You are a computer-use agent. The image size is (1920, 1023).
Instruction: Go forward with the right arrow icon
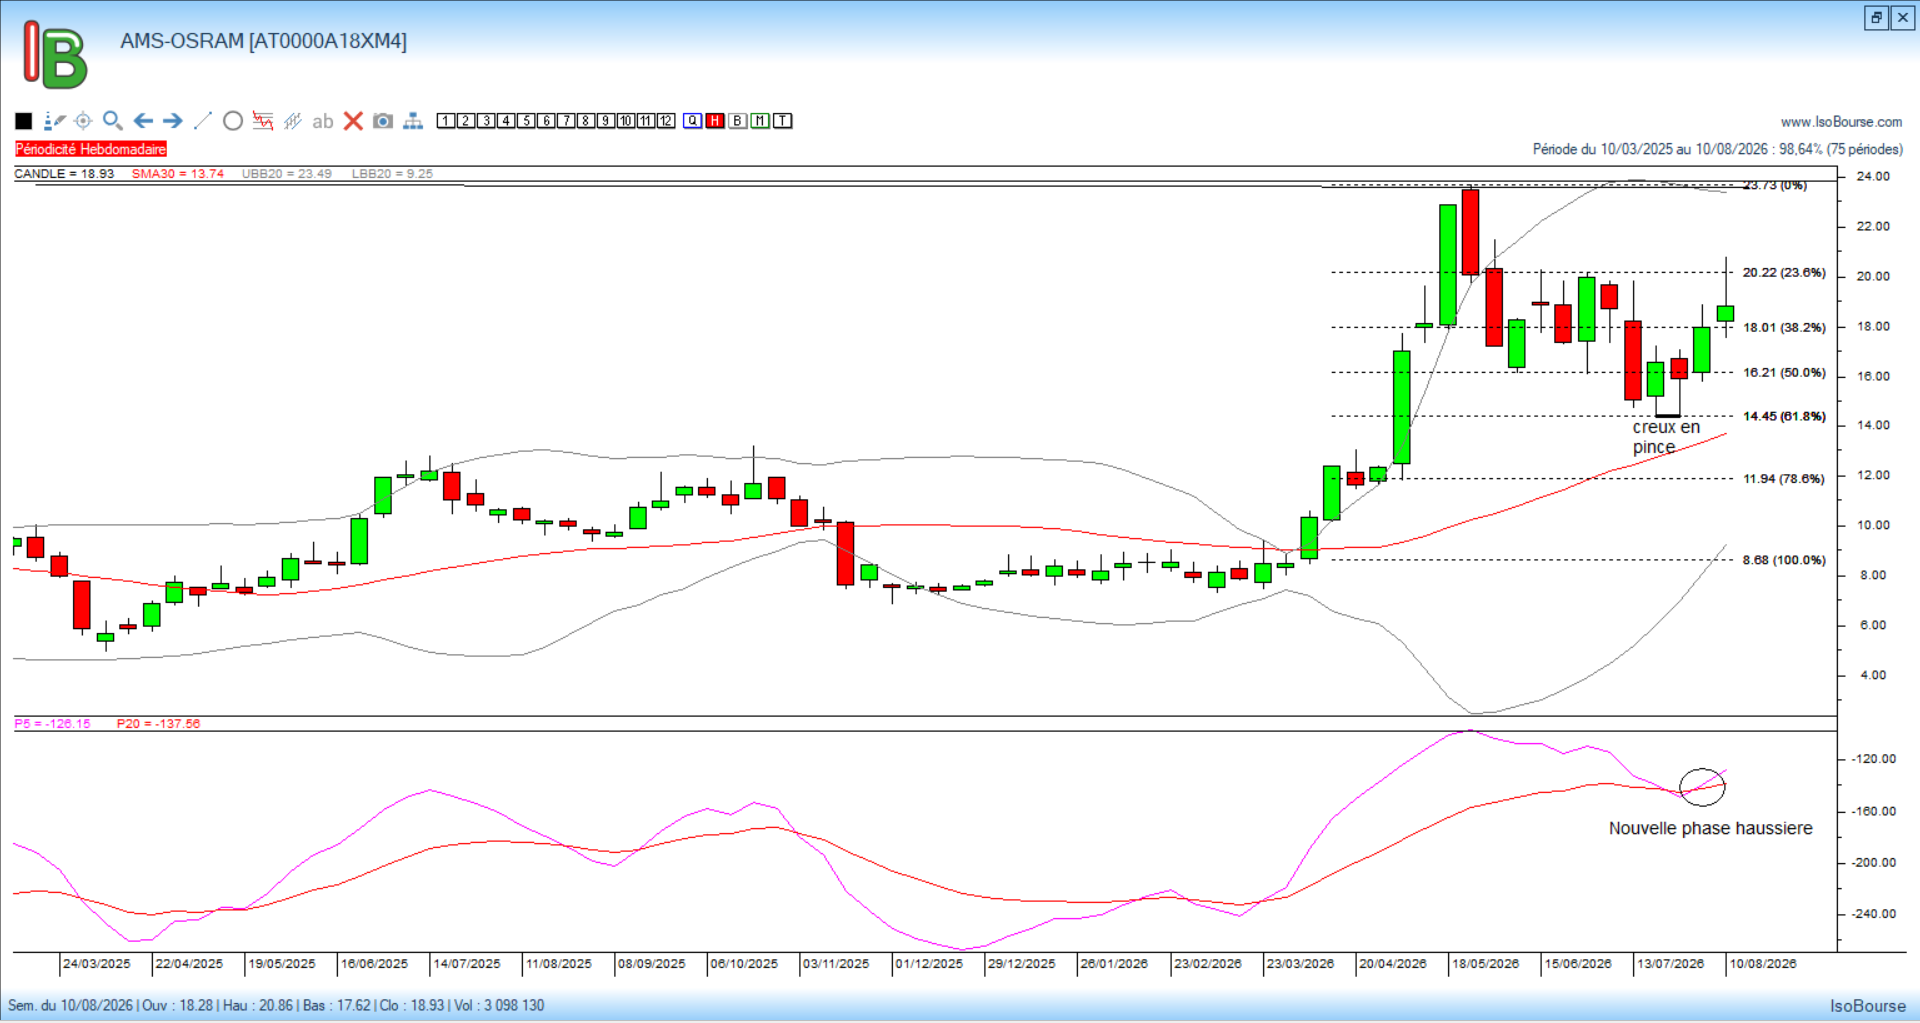(x=173, y=121)
